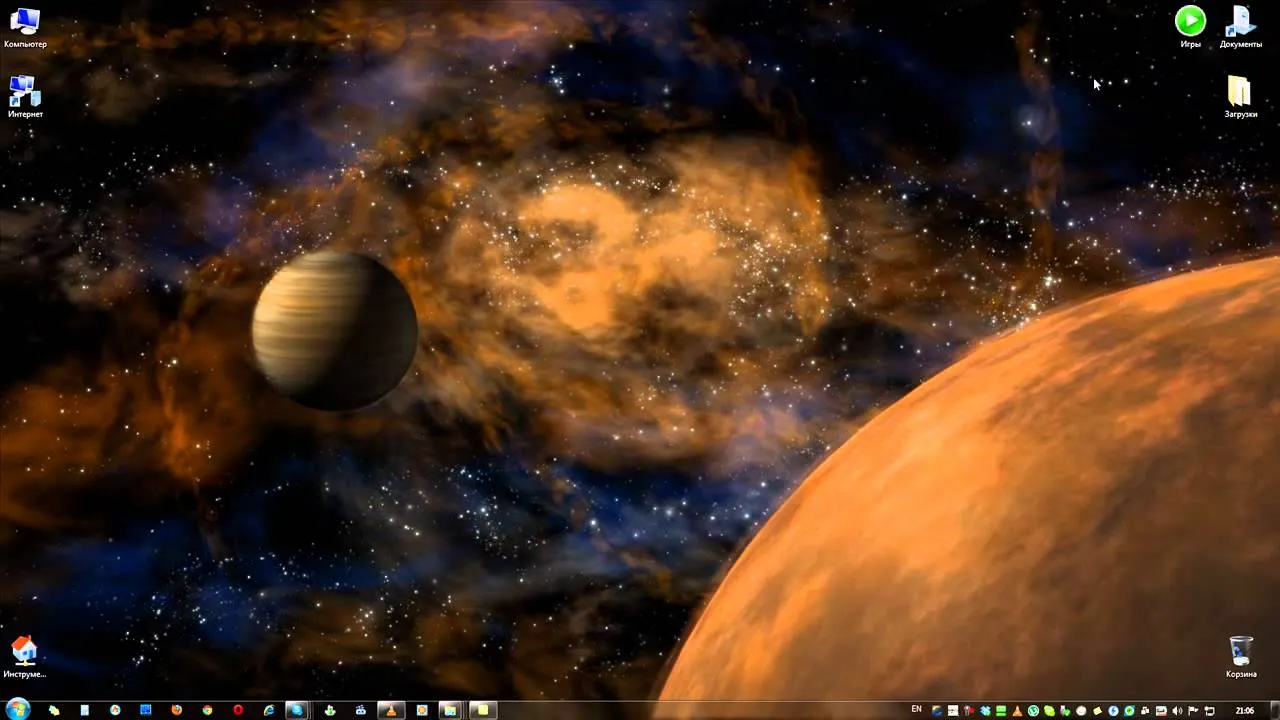Screen dimensions: 1280x720
Task: Open the 21:06 system clock
Action: click(x=1245, y=711)
